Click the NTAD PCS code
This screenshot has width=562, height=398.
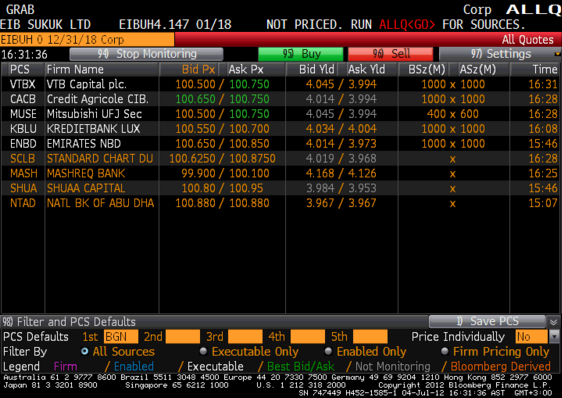click(x=23, y=203)
